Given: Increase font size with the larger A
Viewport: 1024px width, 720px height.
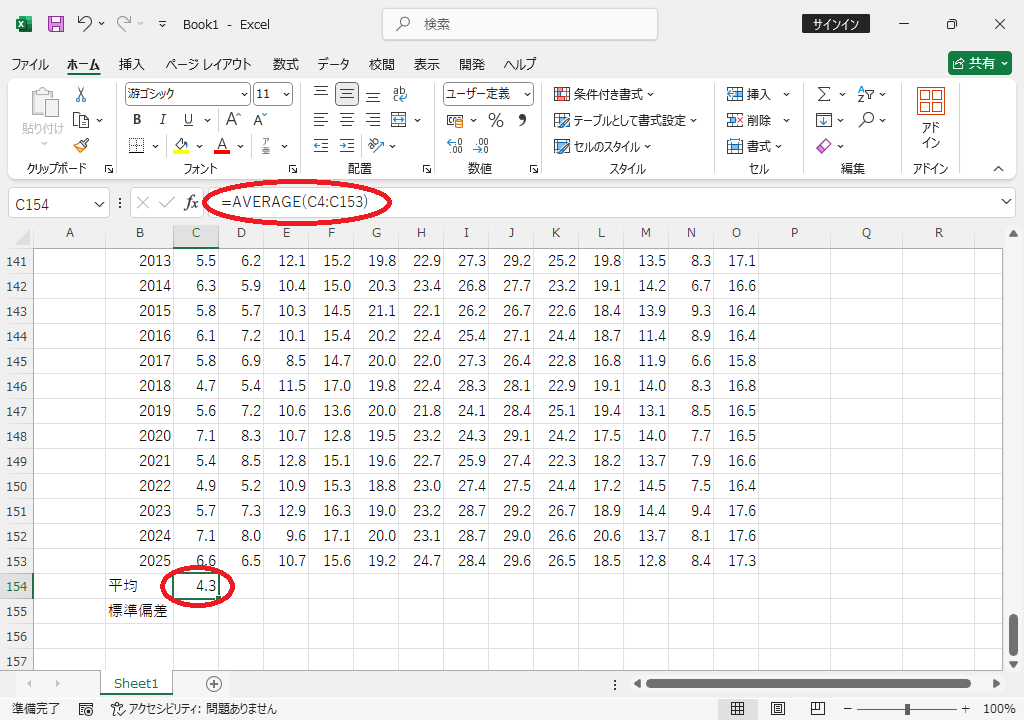Looking at the screenshot, I should click(x=233, y=120).
